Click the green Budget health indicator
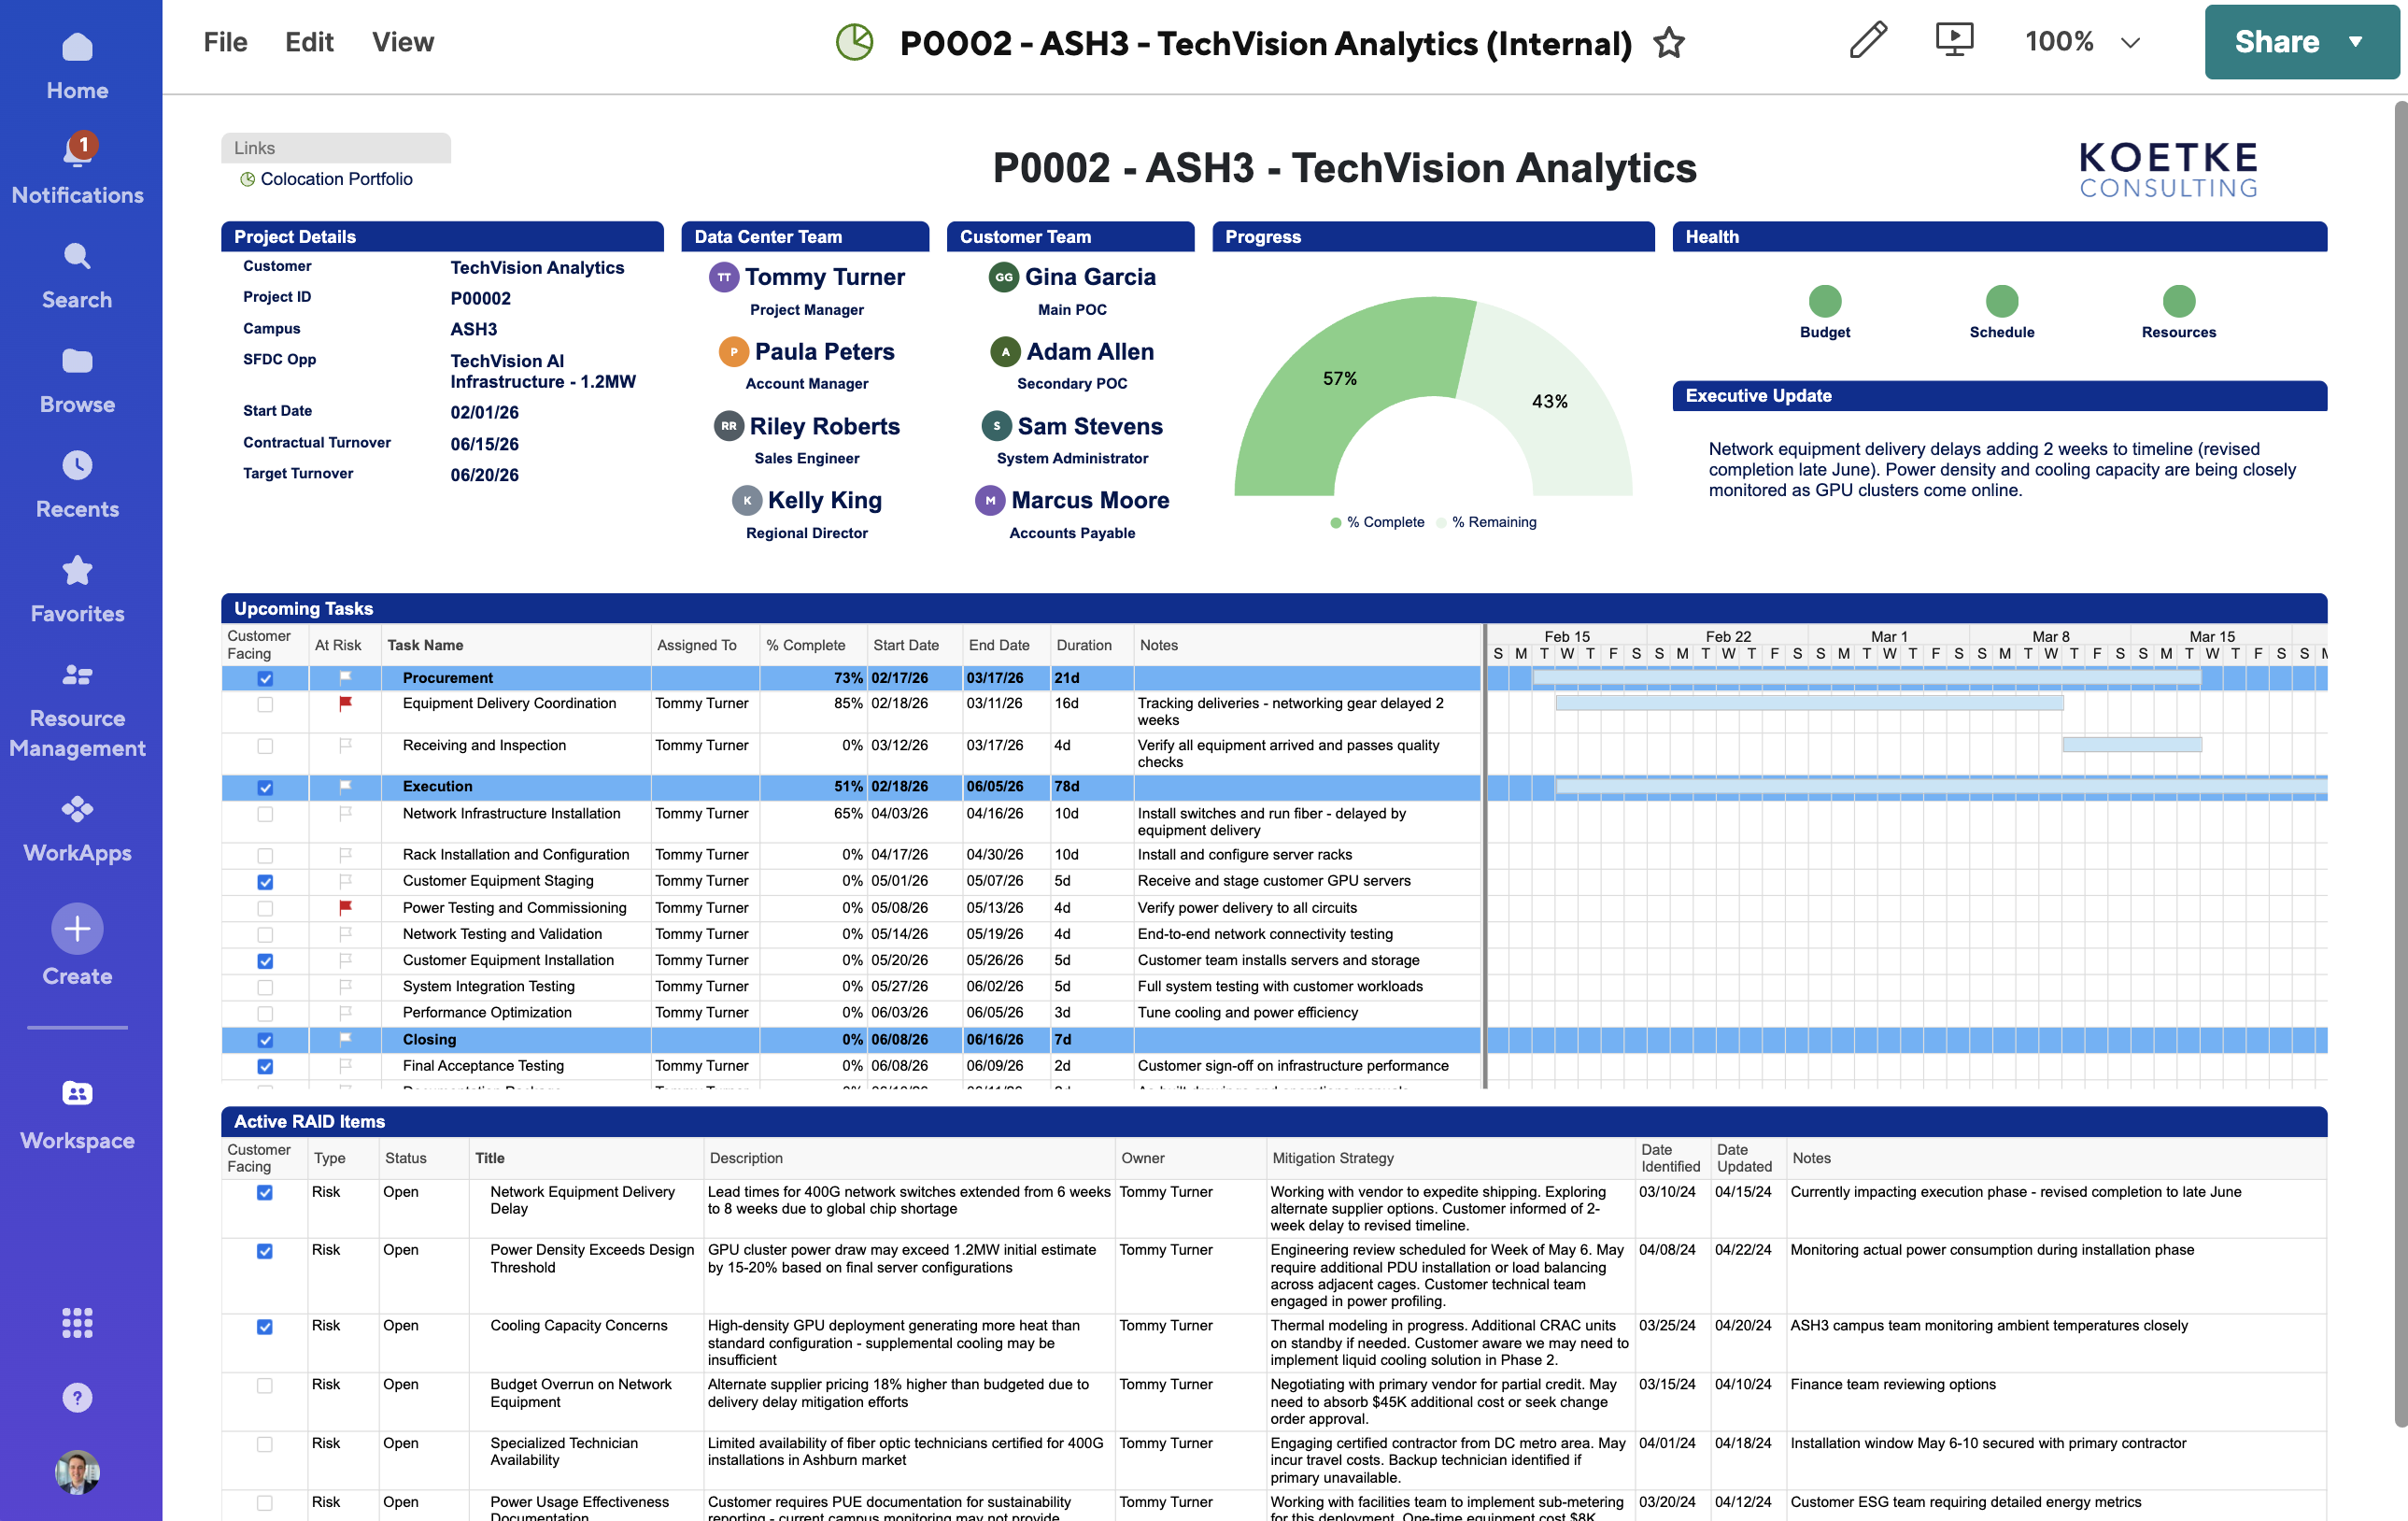The width and height of the screenshot is (2408, 1521). coord(1824,301)
